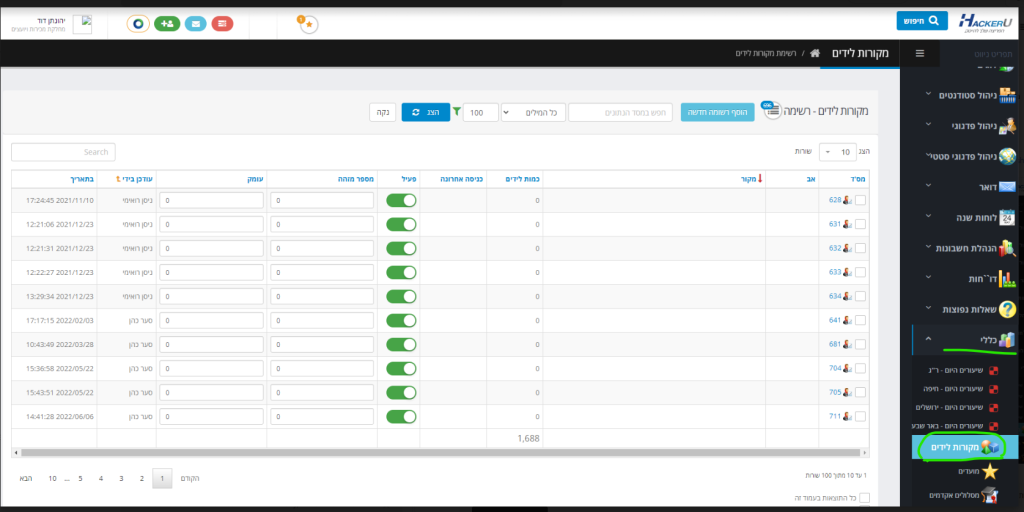Click the home icon in breadcrumb
The image size is (1024, 512).
point(816,53)
